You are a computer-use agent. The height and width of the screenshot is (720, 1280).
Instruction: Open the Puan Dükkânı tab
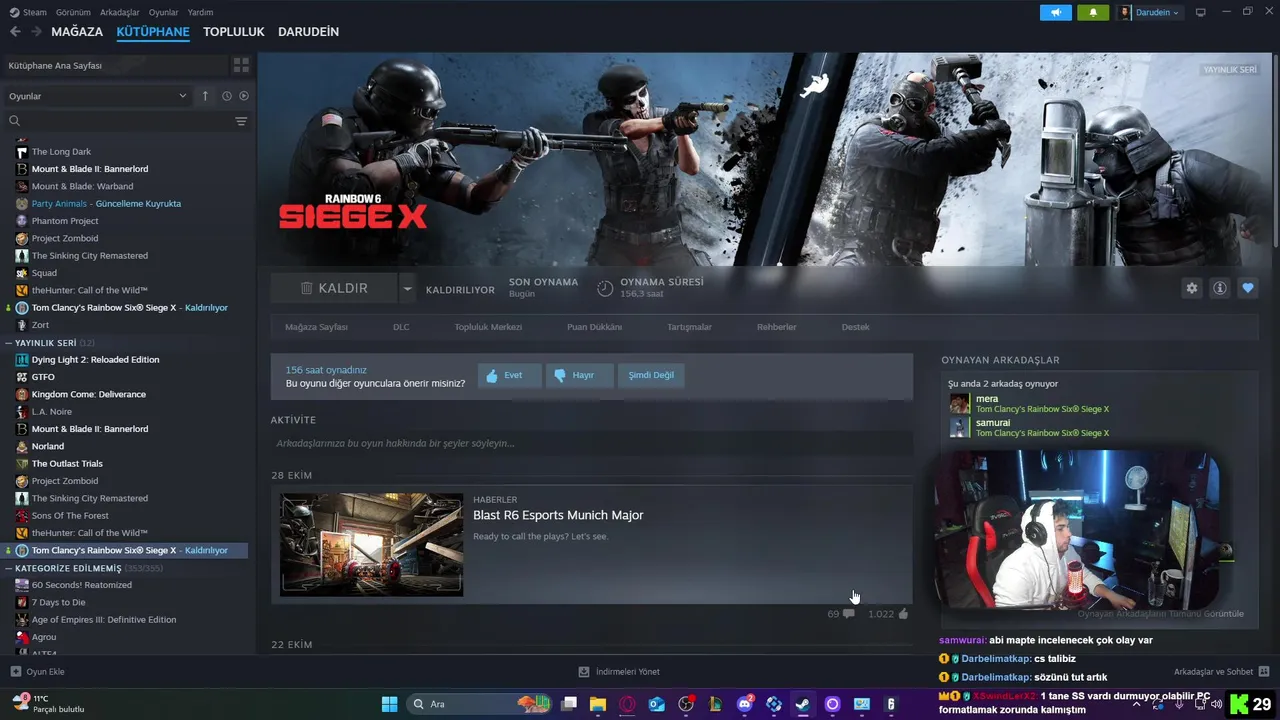point(594,327)
